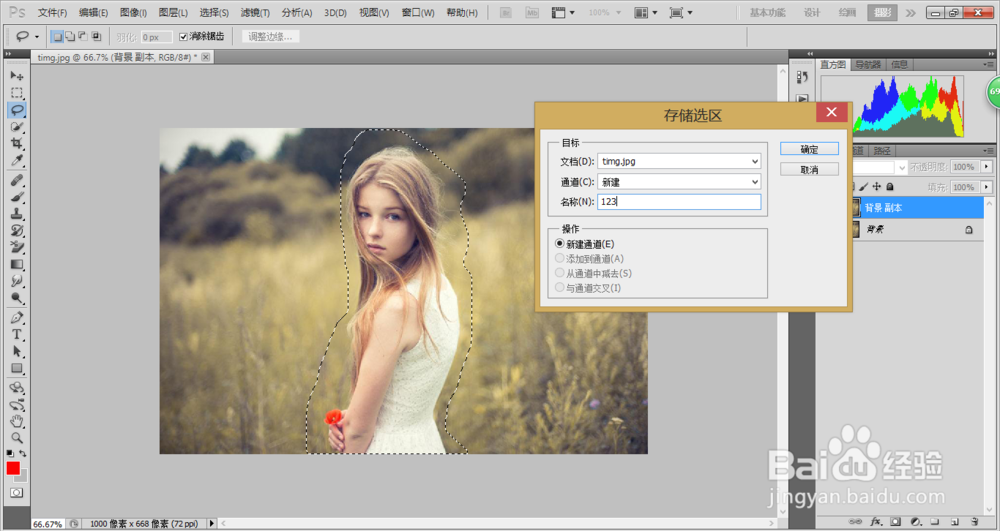The width and height of the screenshot is (1000, 531).
Task: Select 新建通道(E) radio option
Action: 585,244
